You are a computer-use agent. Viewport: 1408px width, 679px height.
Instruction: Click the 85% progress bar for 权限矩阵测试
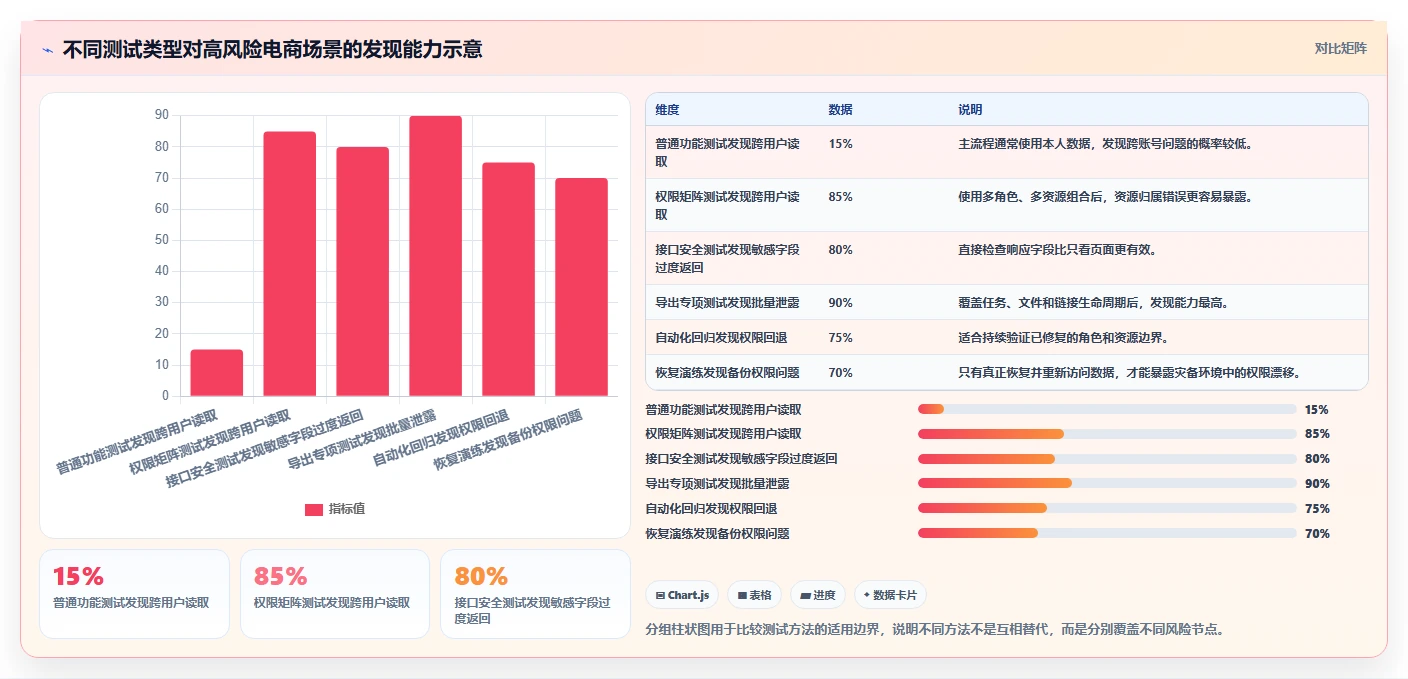(x=1107, y=434)
